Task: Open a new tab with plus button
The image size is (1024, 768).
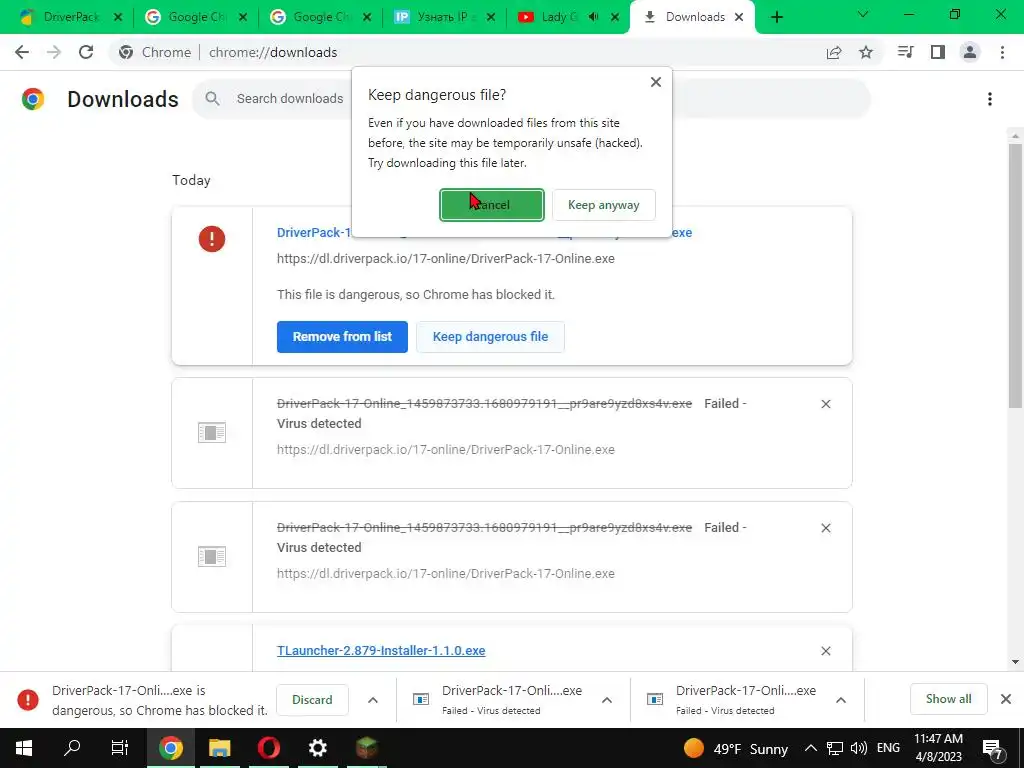Action: (x=776, y=17)
